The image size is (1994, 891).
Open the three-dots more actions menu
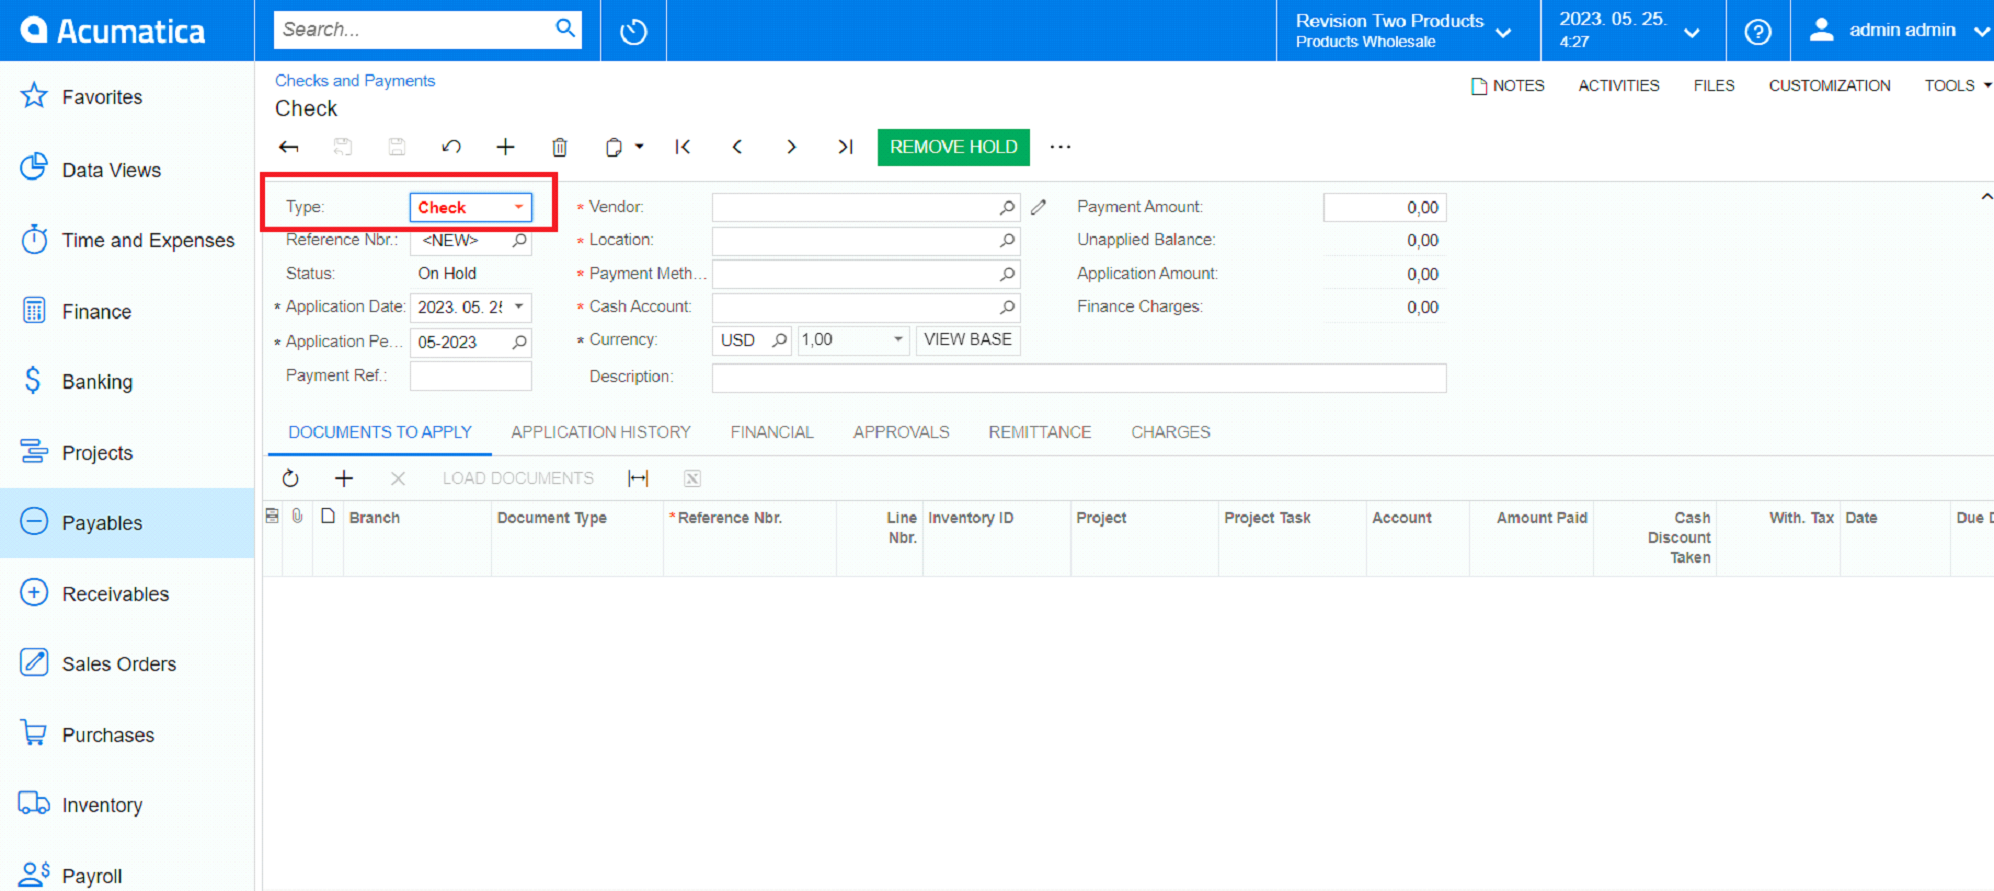click(1061, 147)
